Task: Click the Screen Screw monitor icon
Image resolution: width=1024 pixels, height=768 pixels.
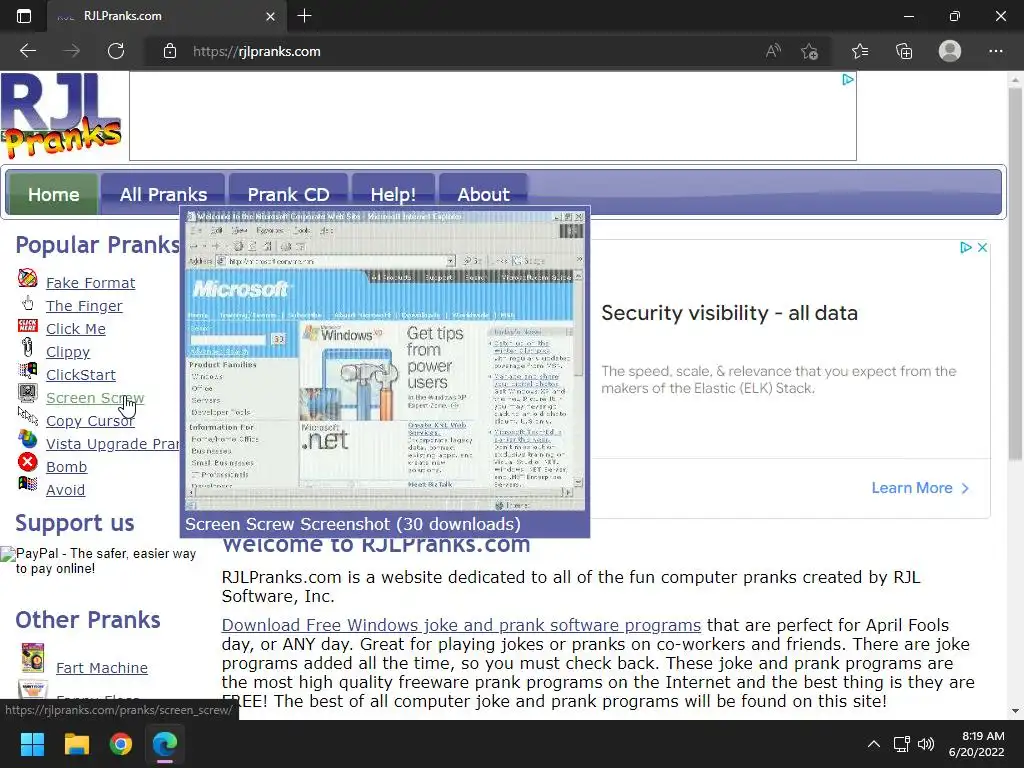Action: coord(27,393)
